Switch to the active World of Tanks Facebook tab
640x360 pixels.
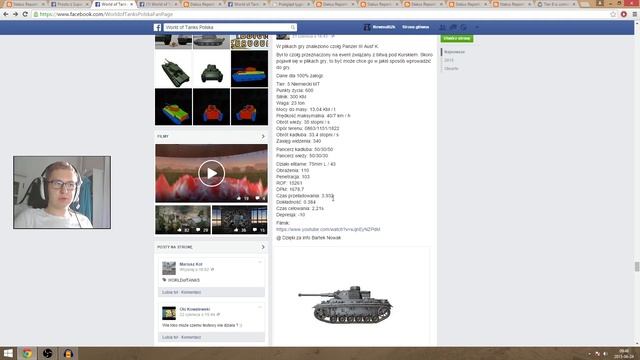point(113,4)
